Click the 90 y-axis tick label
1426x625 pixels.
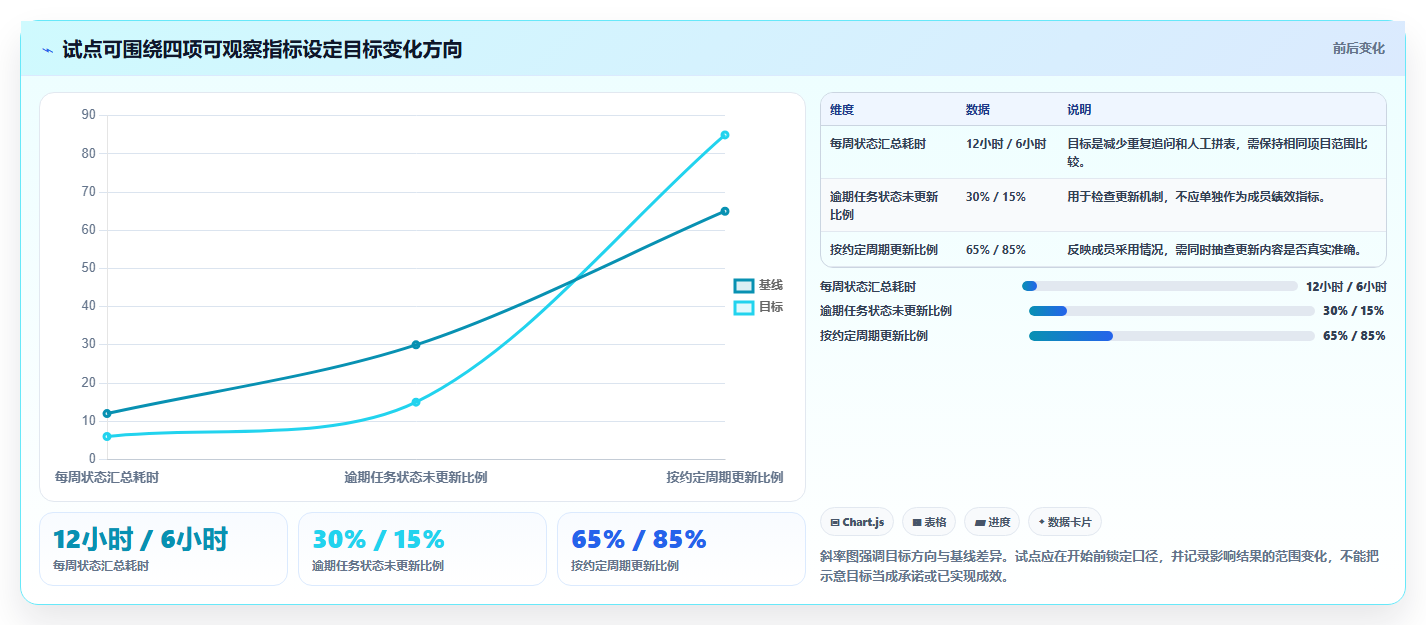(x=88, y=115)
